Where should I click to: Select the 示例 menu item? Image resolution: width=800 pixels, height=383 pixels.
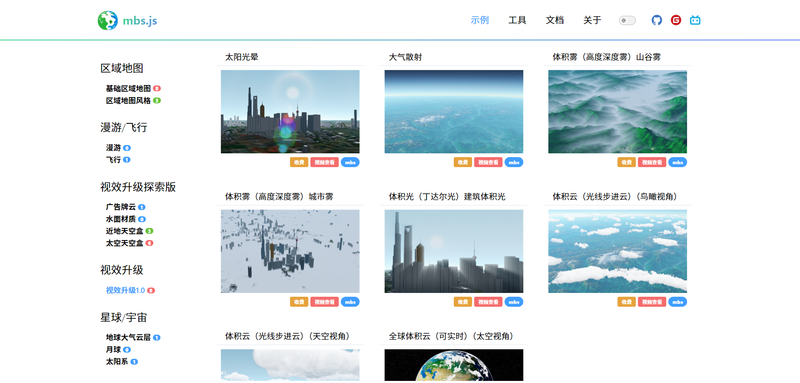point(480,20)
